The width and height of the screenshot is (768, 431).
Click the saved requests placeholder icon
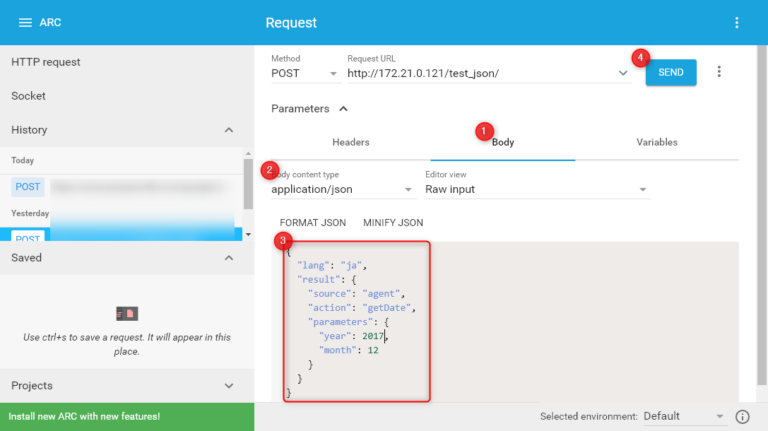click(x=127, y=314)
